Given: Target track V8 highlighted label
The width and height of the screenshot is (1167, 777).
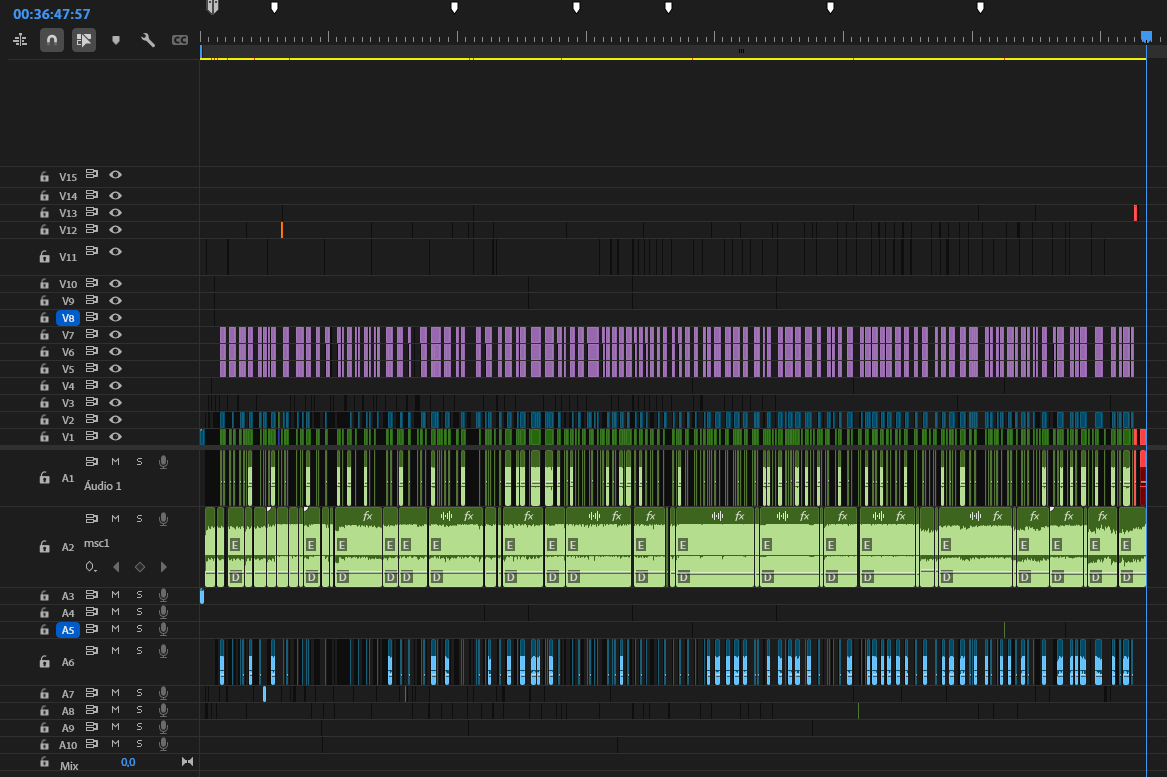Looking at the screenshot, I should [68, 318].
